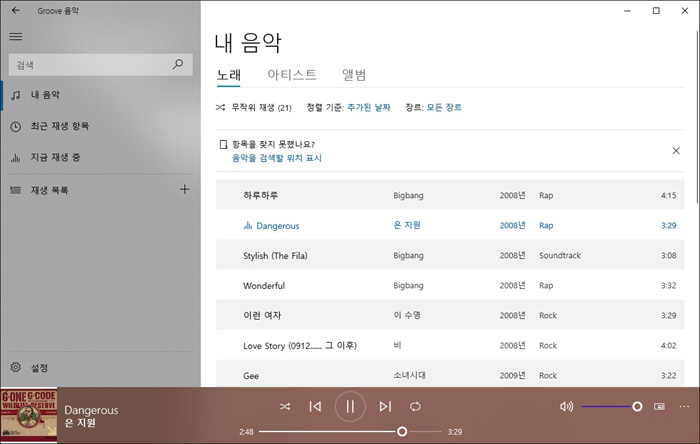Screen dimensions: 700x444
Task: Skip to next track
Action: 385,407
